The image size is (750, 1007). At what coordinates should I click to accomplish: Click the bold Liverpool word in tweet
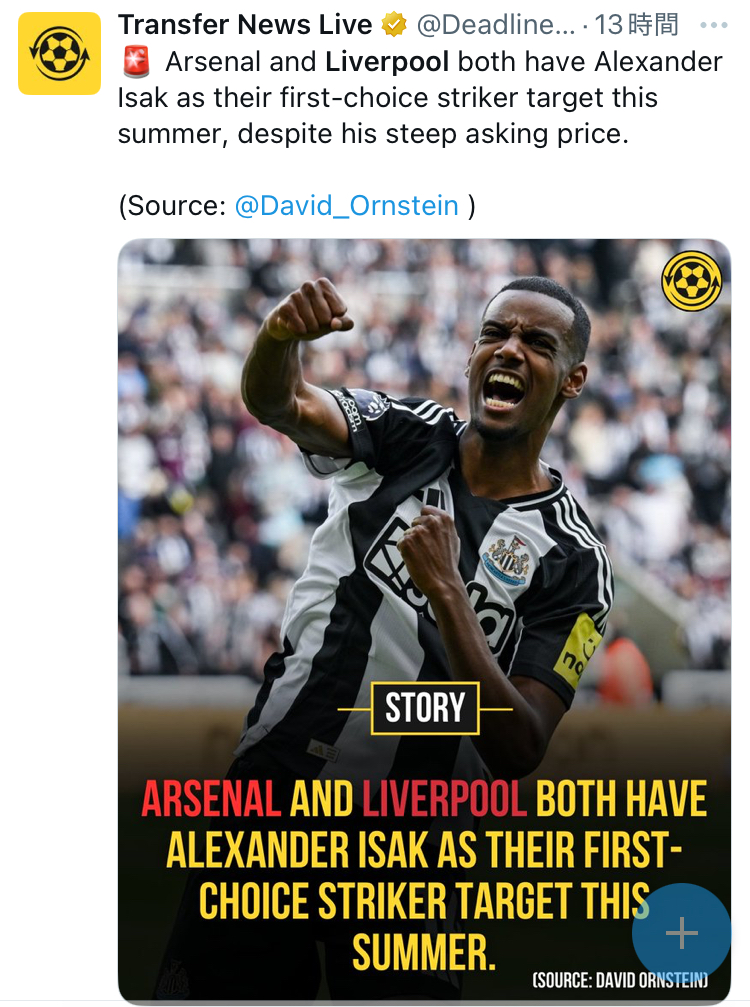point(387,62)
